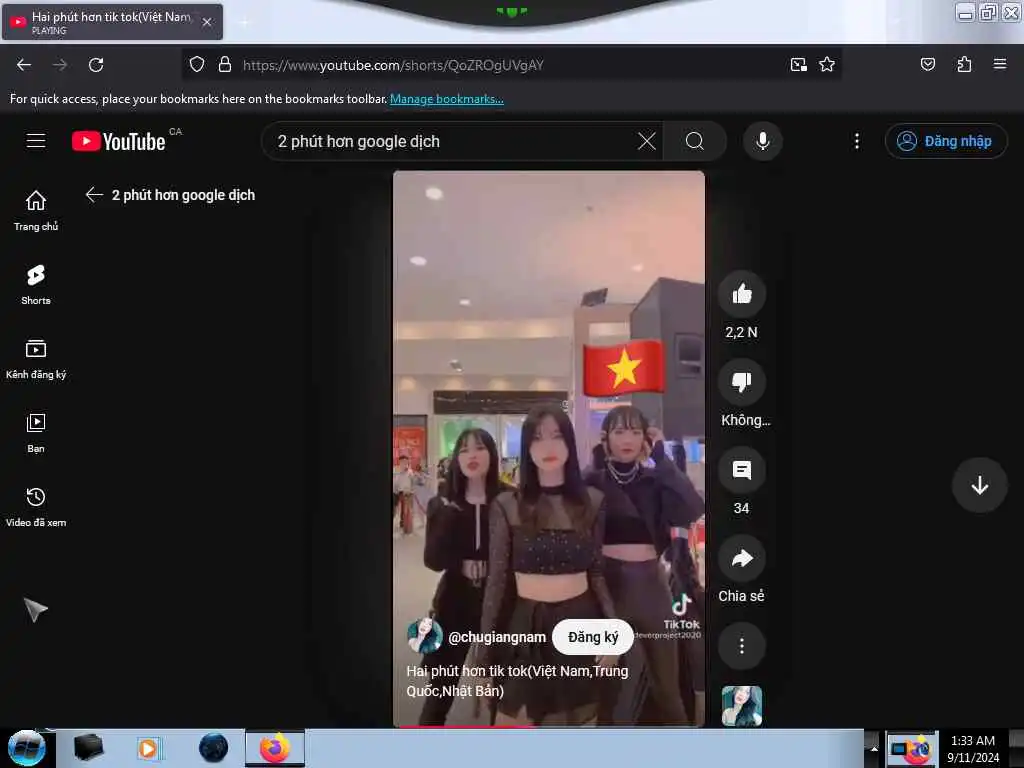
Task: Click browser back button
Action: (x=24, y=65)
